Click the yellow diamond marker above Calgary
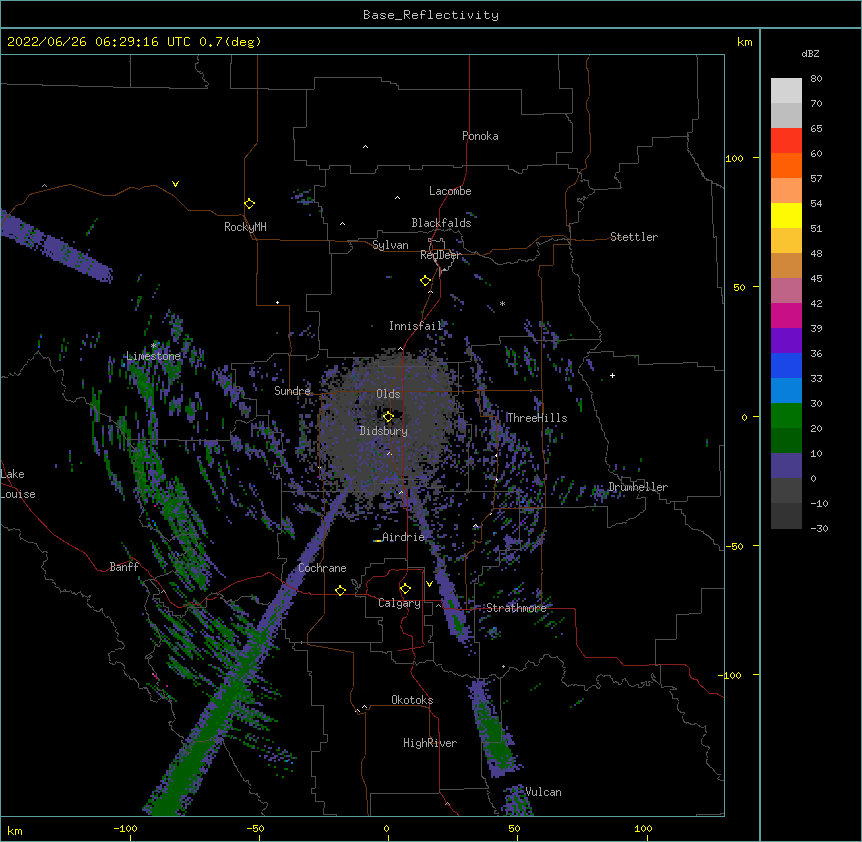Viewport: 862px width, 842px height. click(405, 589)
